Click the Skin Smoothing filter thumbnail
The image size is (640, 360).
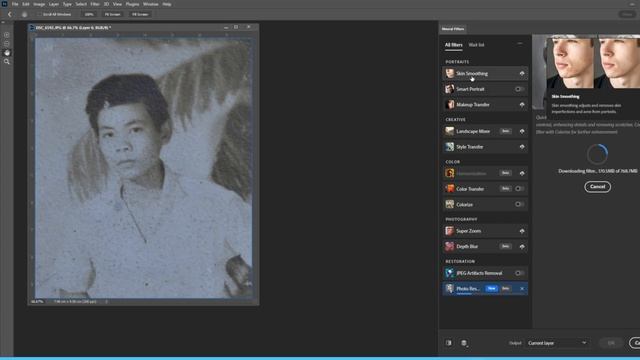(x=450, y=73)
